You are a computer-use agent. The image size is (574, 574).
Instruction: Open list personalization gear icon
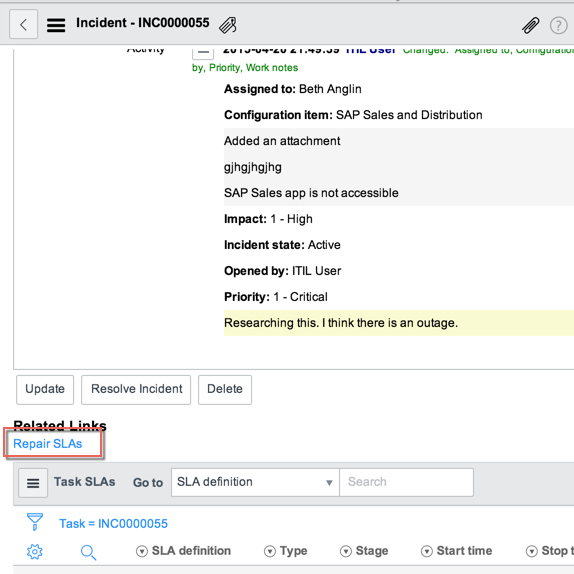[35, 551]
